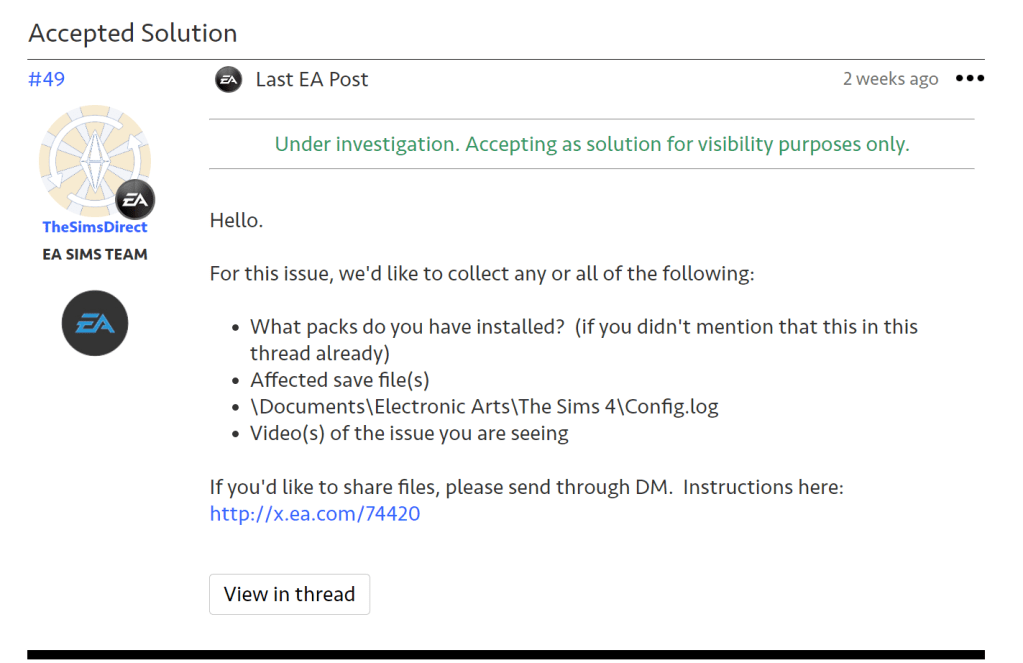Click the EA SIMS TEAM rank label
Image resolution: width=1023 pixels, height=663 pixels.
(x=95, y=254)
